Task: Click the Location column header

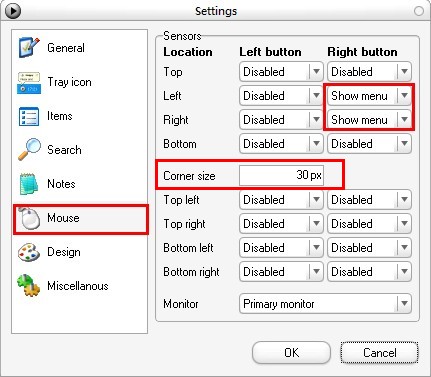Action: [188, 52]
